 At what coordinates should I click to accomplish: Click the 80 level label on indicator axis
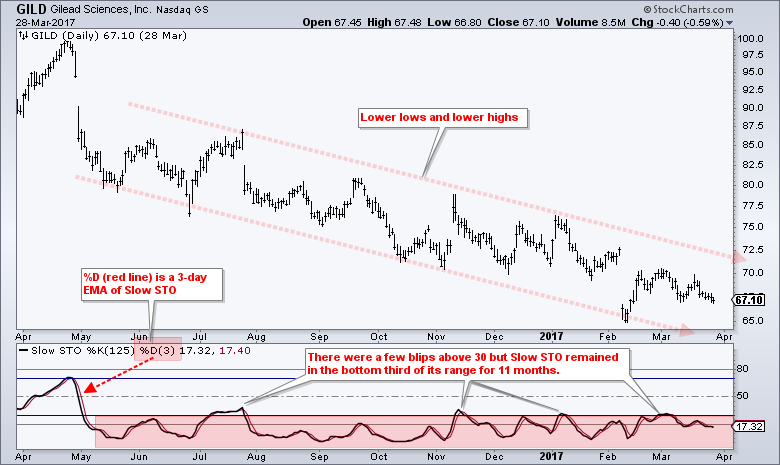pos(743,369)
